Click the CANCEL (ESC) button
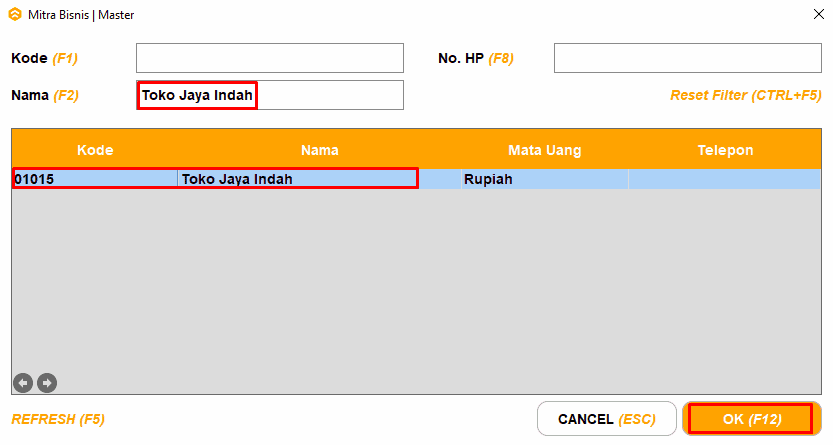 tap(607, 419)
